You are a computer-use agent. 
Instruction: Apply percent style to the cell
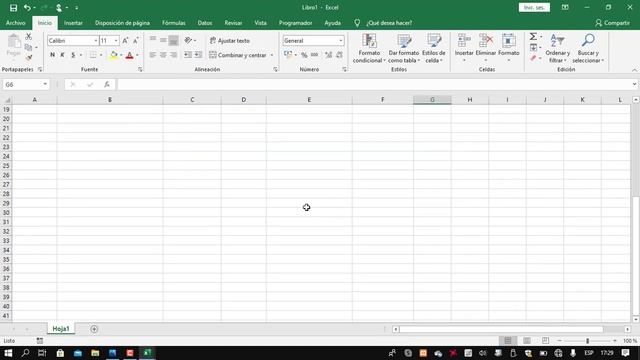pos(304,55)
